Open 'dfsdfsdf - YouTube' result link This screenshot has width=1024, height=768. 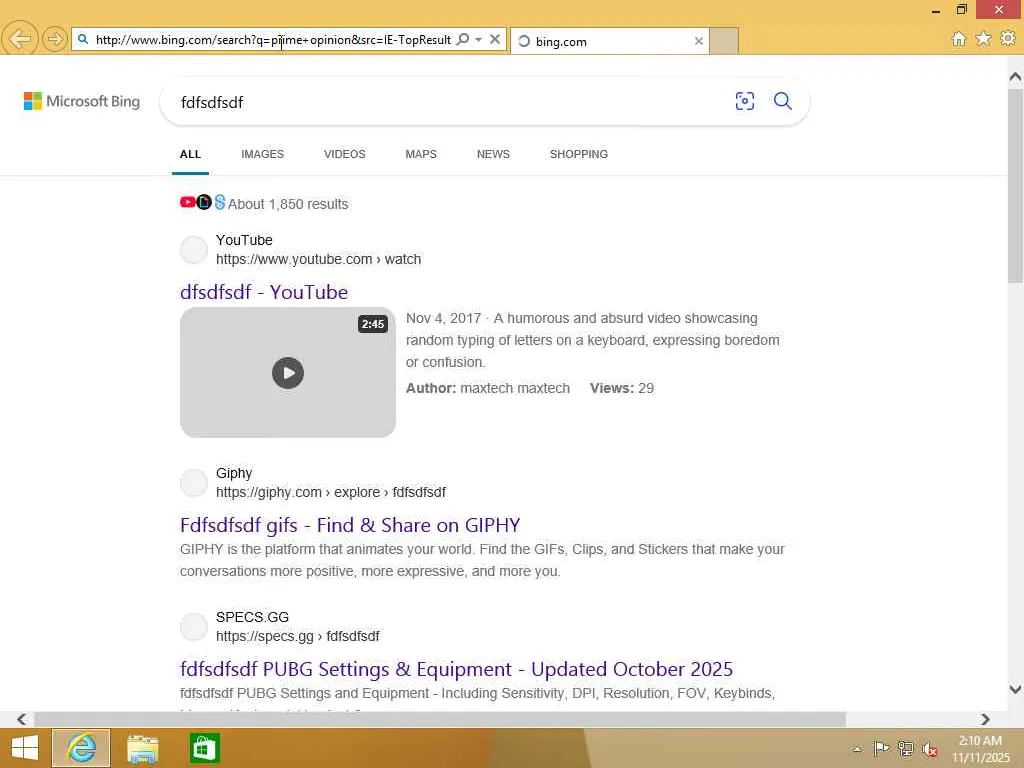pos(264,292)
